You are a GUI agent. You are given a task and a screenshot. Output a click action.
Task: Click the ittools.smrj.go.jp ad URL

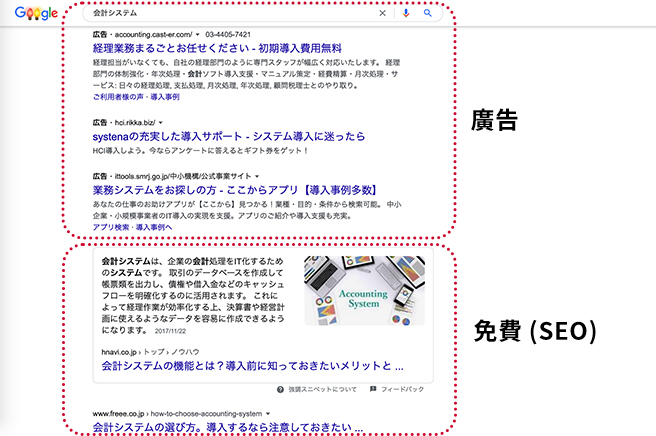[183, 176]
